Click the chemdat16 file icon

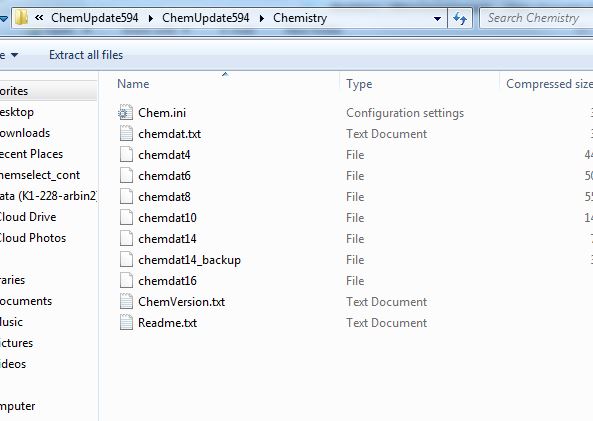tap(126, 280)
